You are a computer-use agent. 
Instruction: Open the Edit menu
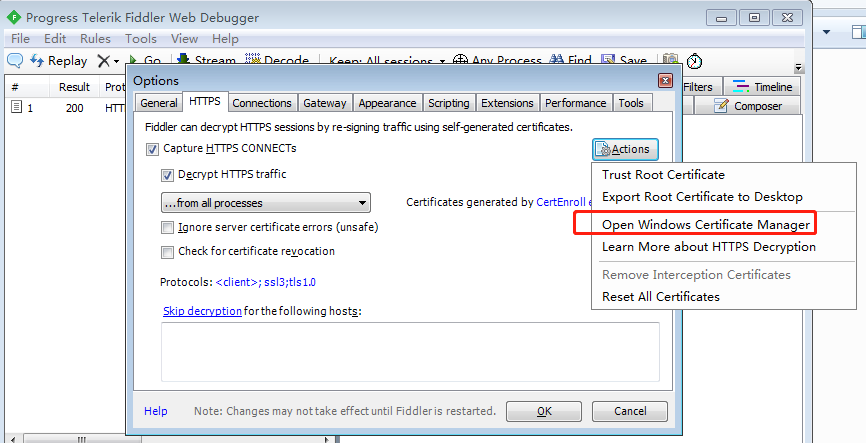(55, 39)
